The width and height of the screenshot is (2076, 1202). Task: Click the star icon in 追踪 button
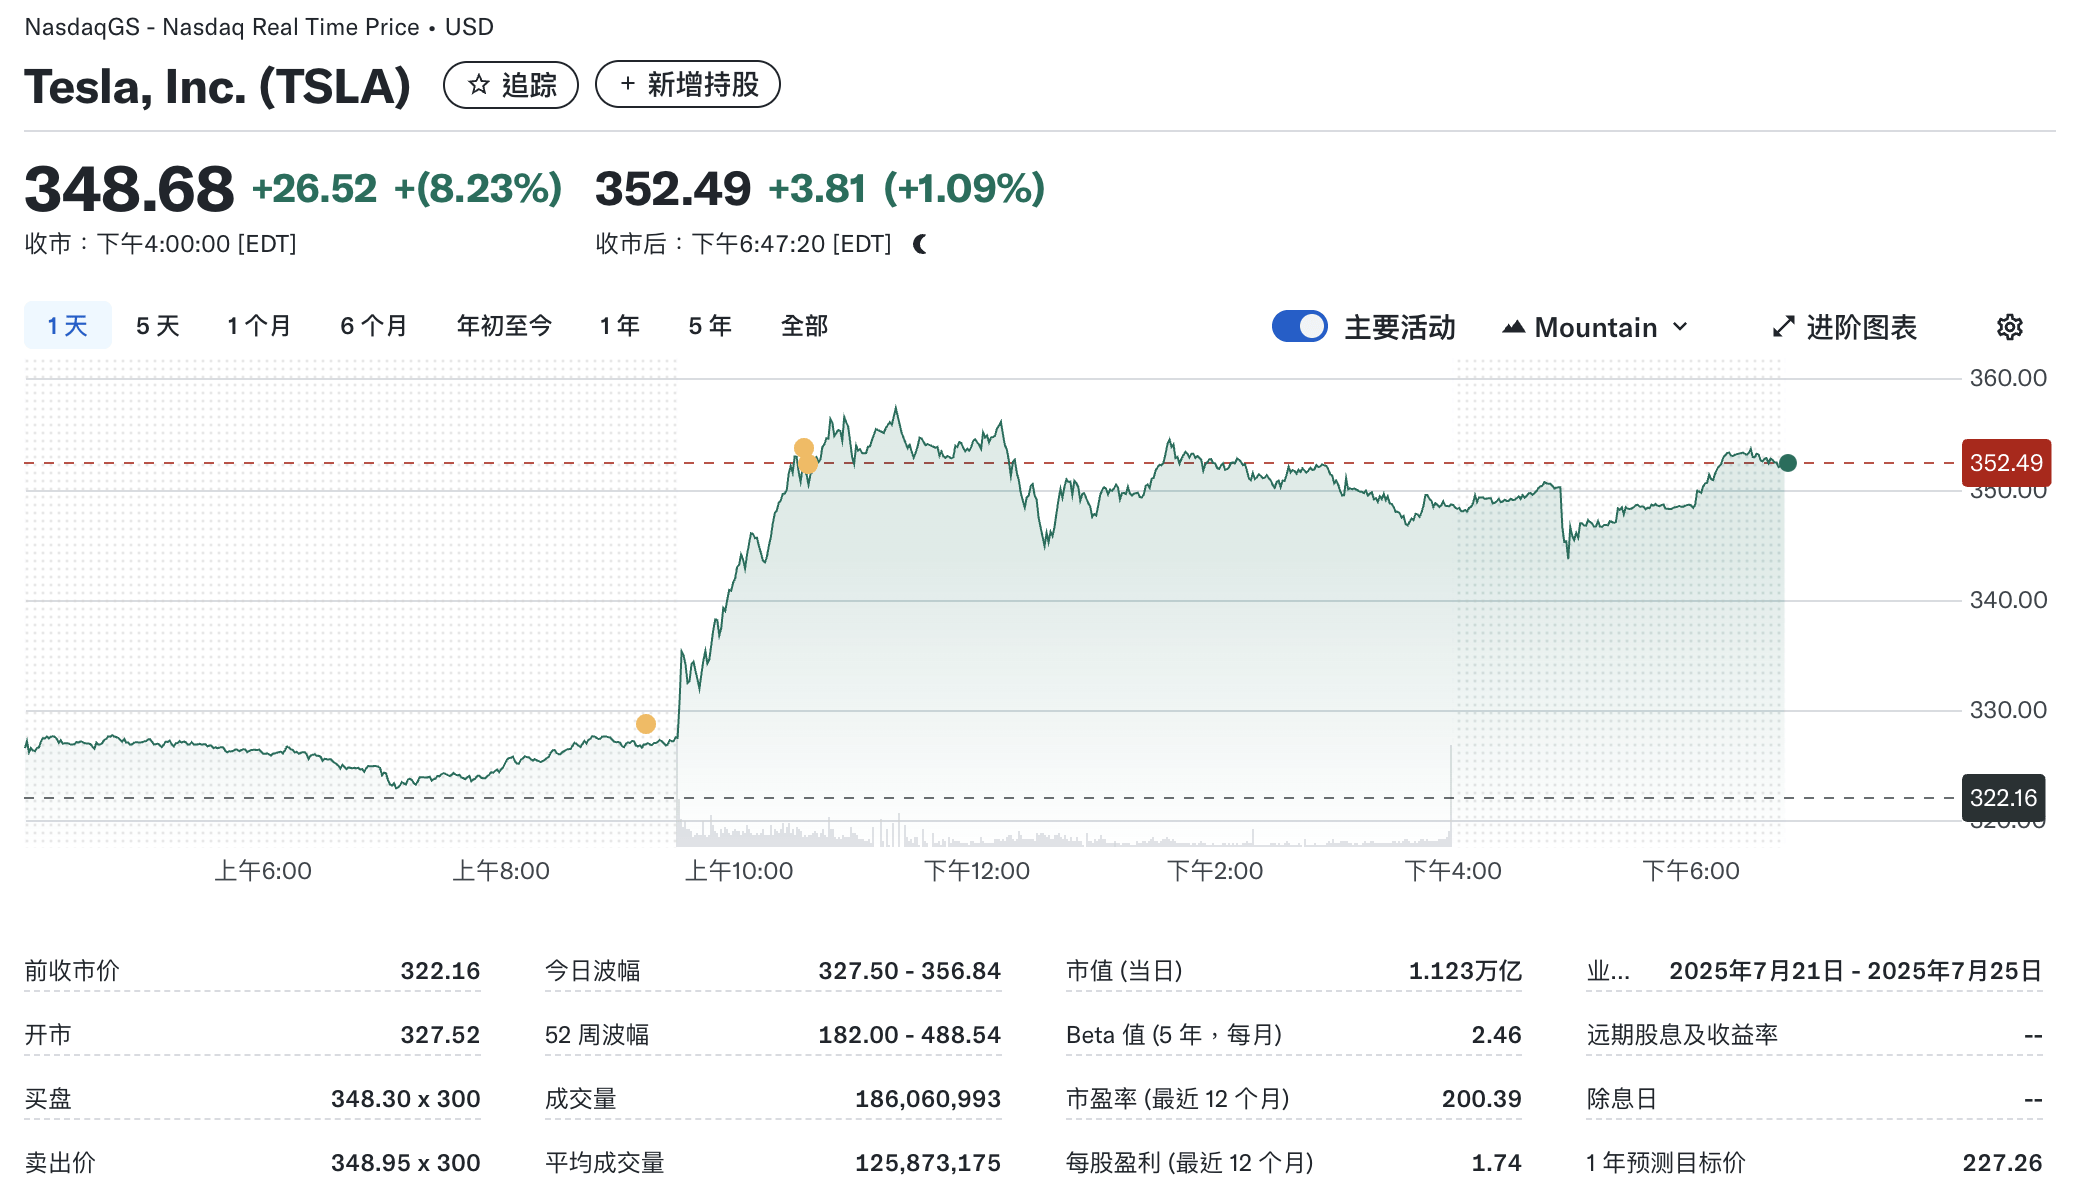pos(479,85)
